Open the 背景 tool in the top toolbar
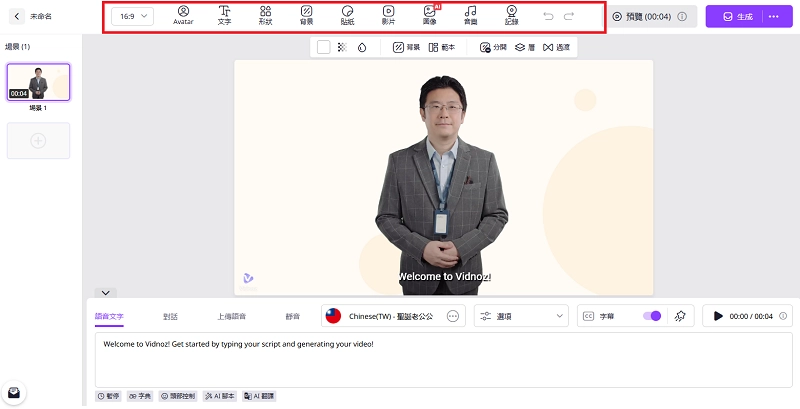This screenshot has height=409, width=800. coord(306,15)
